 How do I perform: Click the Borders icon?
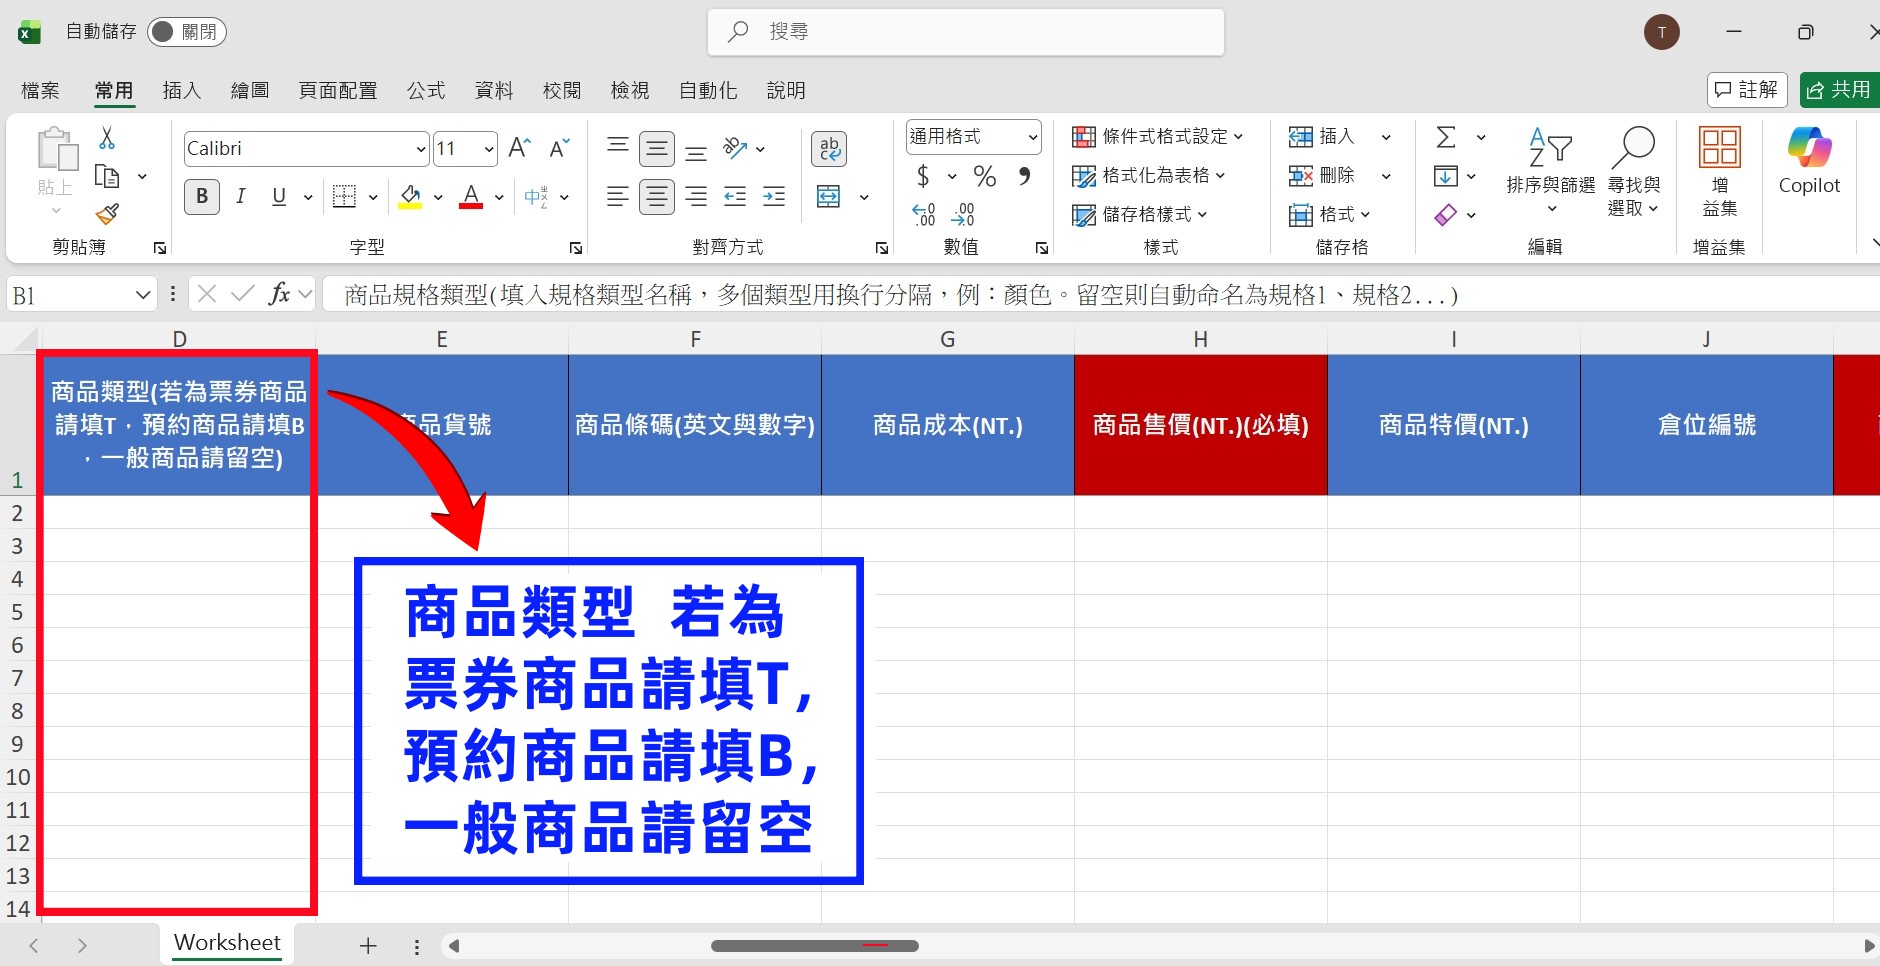click(344, 196)
